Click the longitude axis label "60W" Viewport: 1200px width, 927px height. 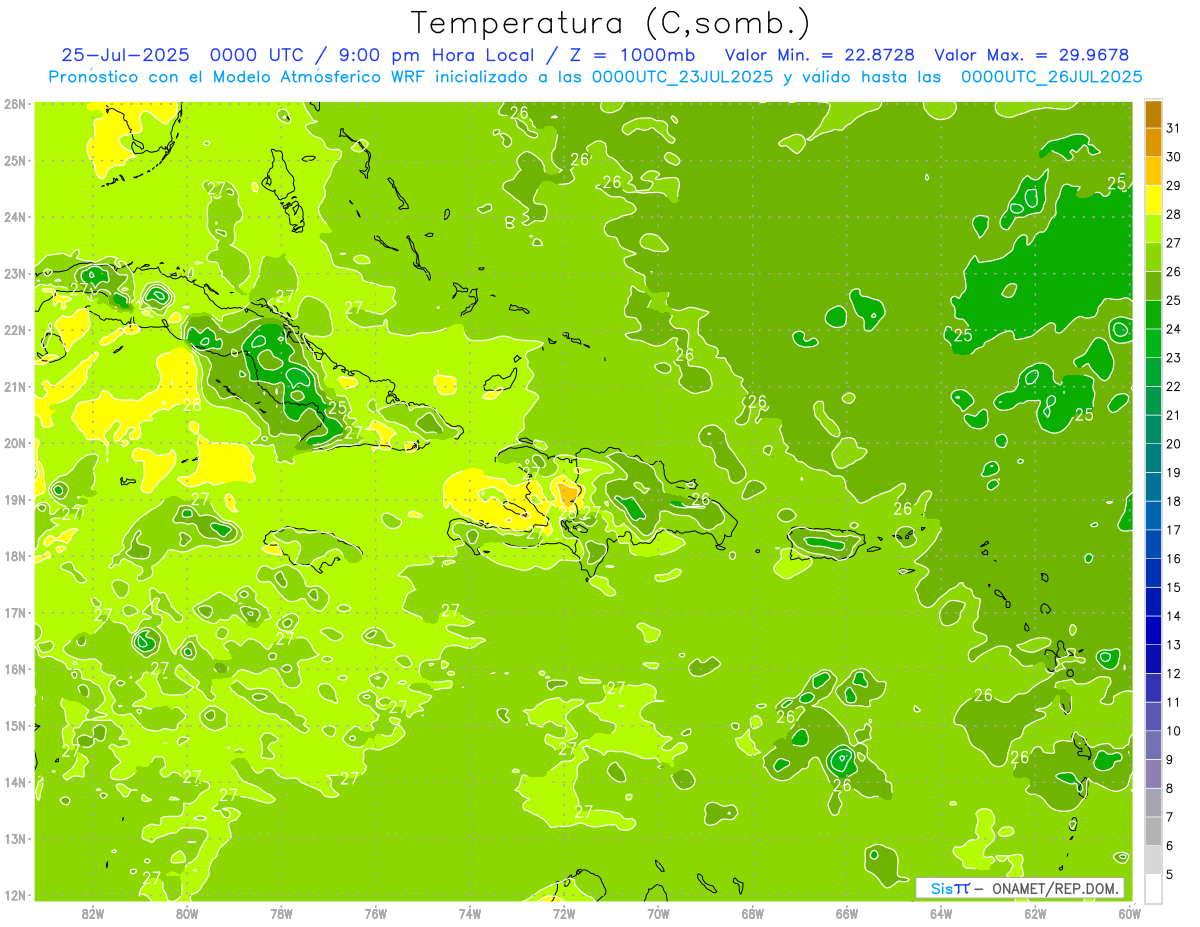(x=1130, y=913)
